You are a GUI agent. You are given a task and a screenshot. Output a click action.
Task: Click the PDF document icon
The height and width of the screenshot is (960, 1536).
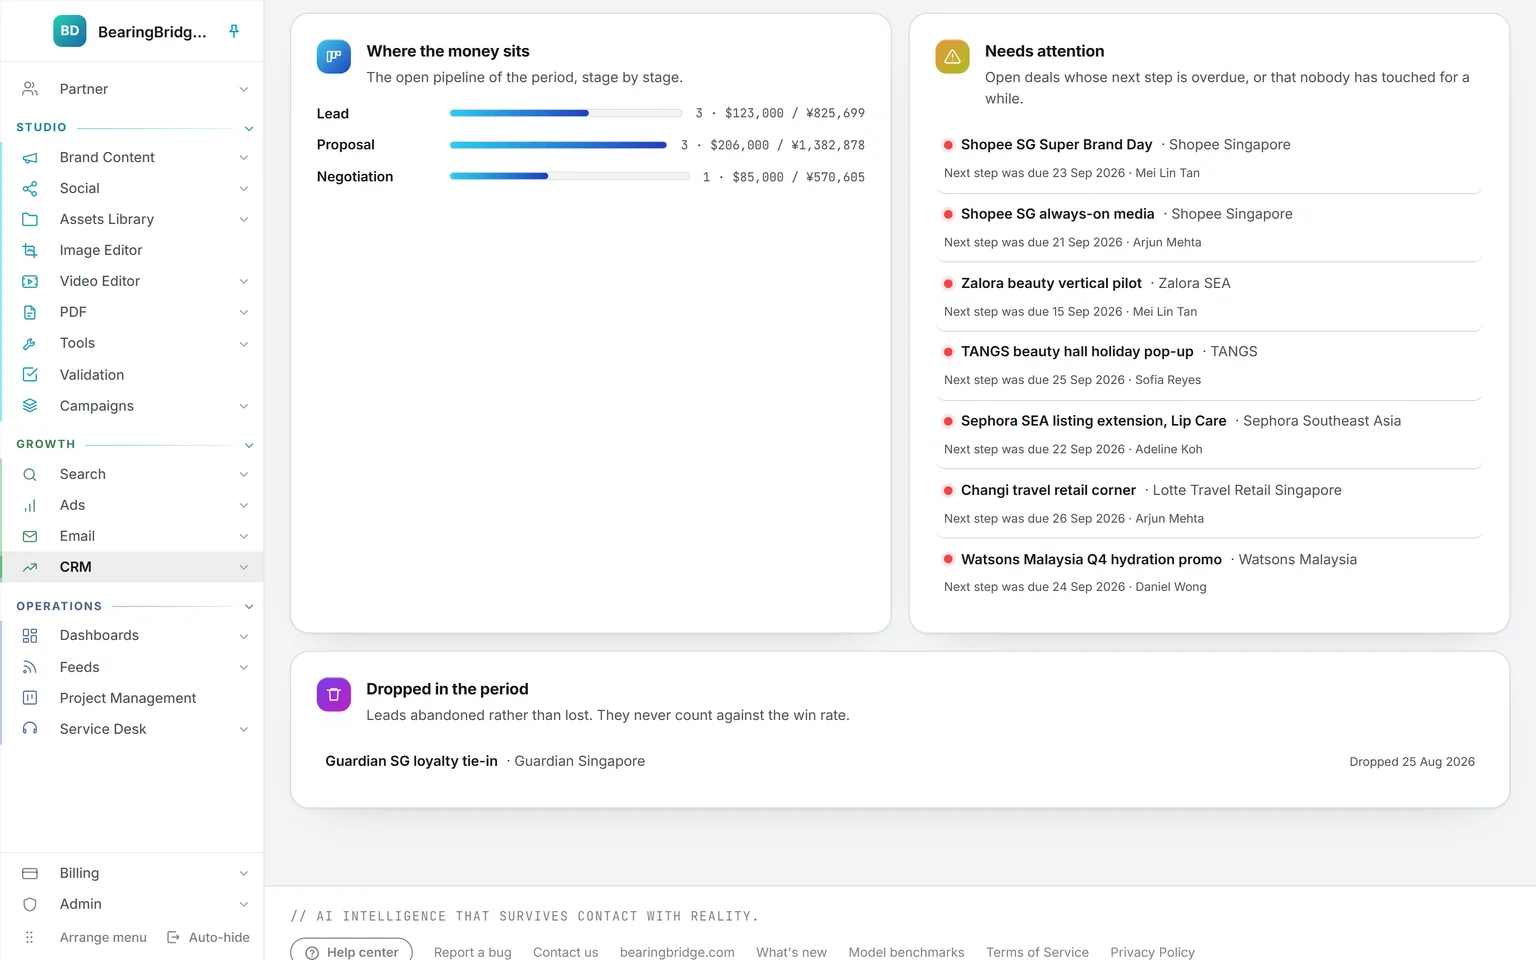coord(30,312)
